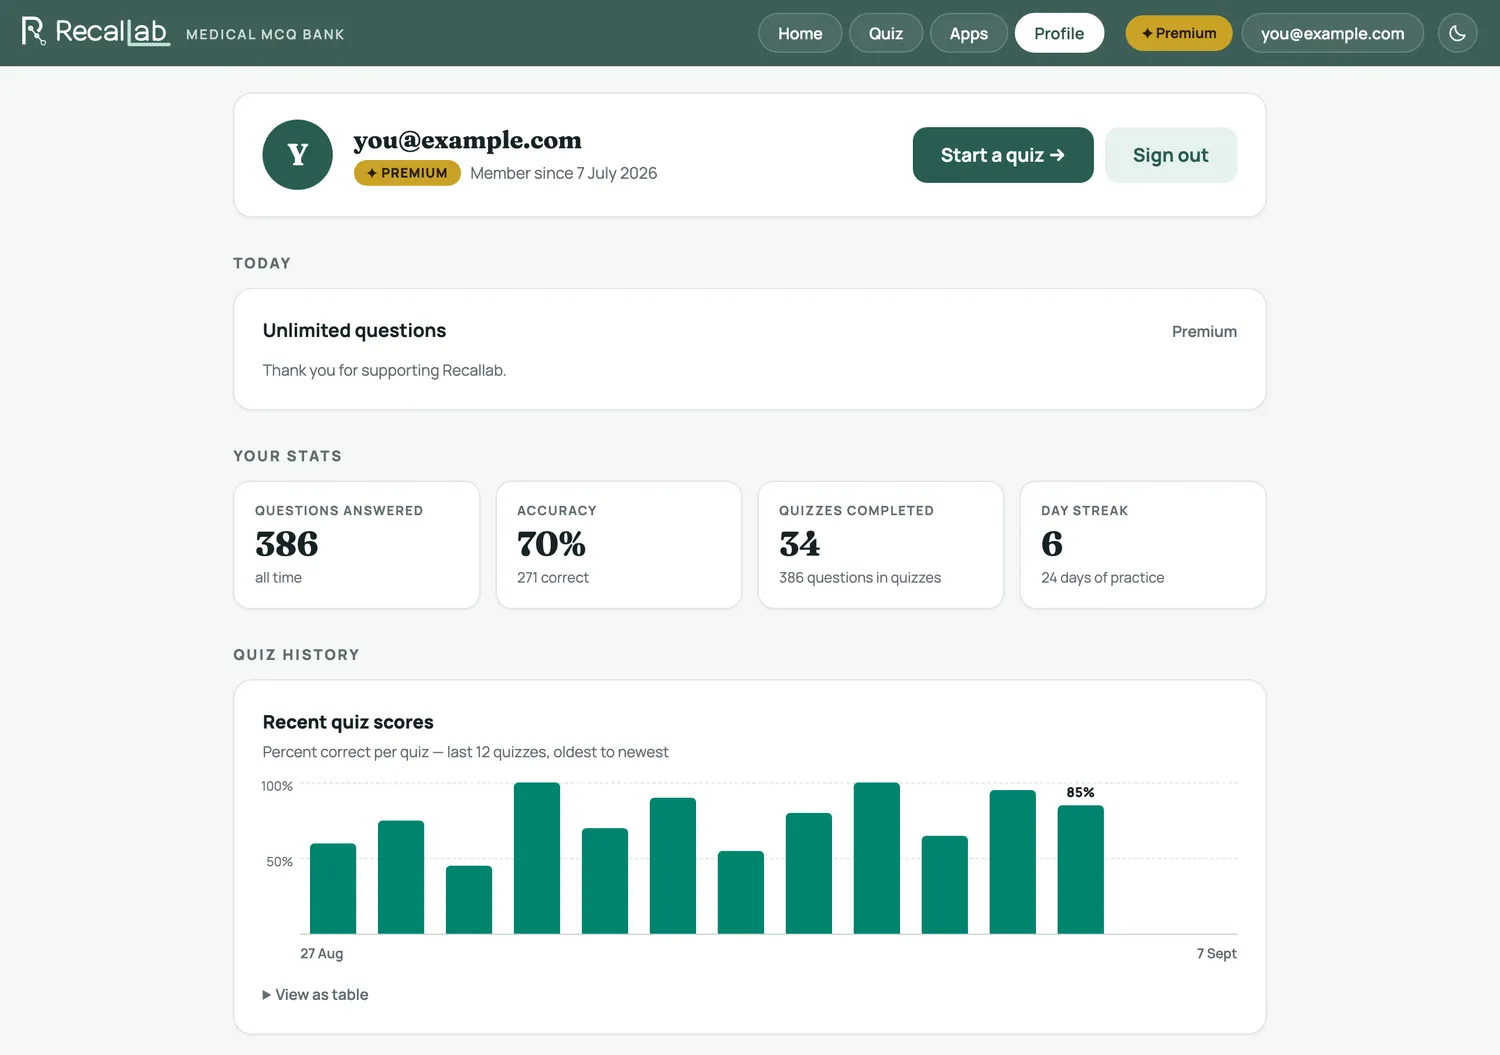Click the 'Recent quiz scores' heading
The height and width of the screenshot is (1055, 1500).
[x=348, y=722]
